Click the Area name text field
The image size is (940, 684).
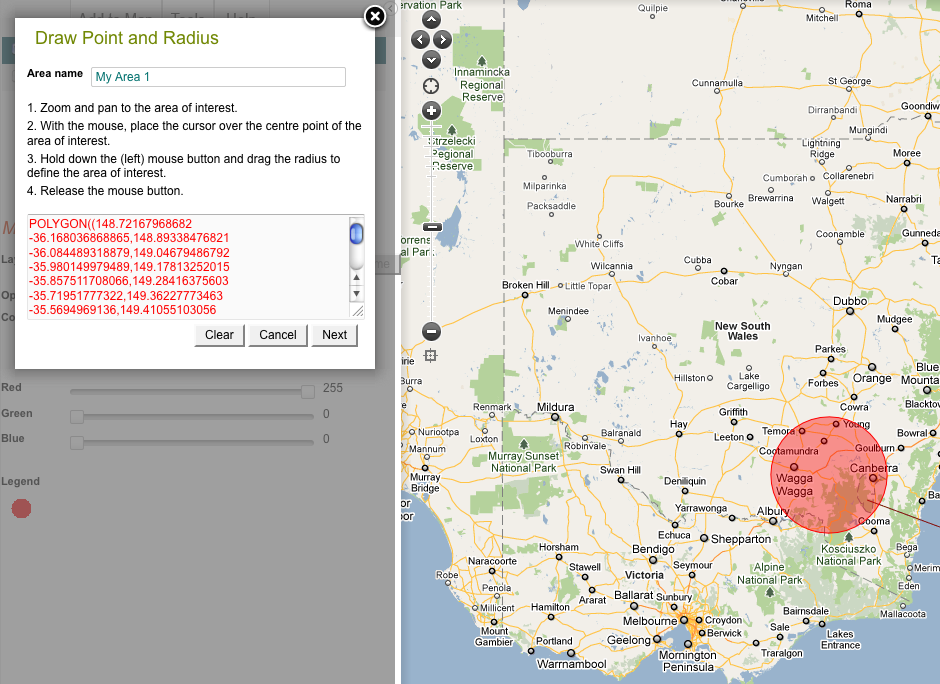click(218, 77)
